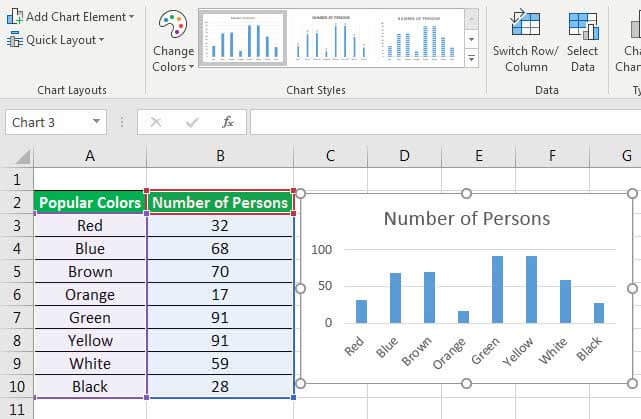Click the chart's top-middle sizing handle
The image size is (641, 419).
pos(466,193)
